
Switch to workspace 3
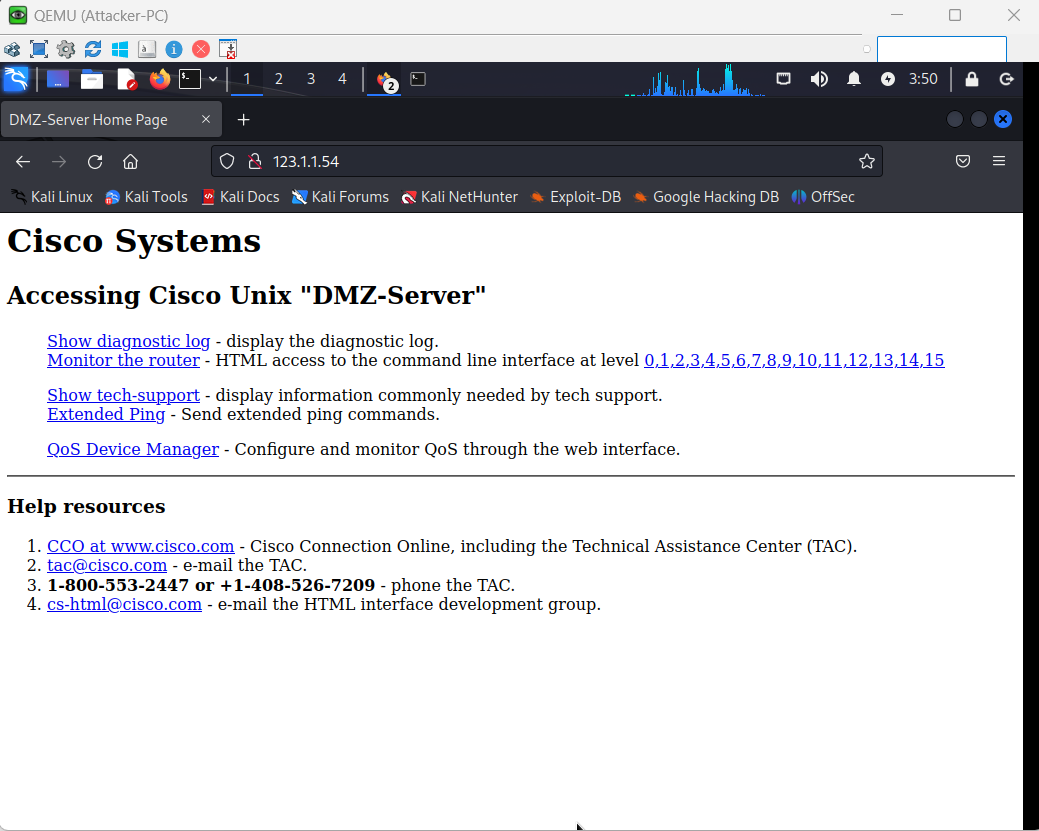[310, 79]
